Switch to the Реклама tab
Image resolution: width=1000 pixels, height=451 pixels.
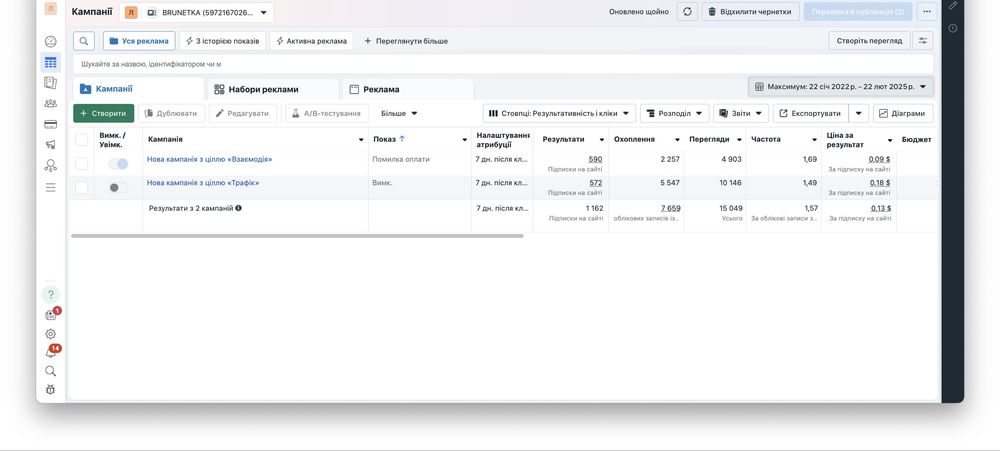click(x=408, y=89)
